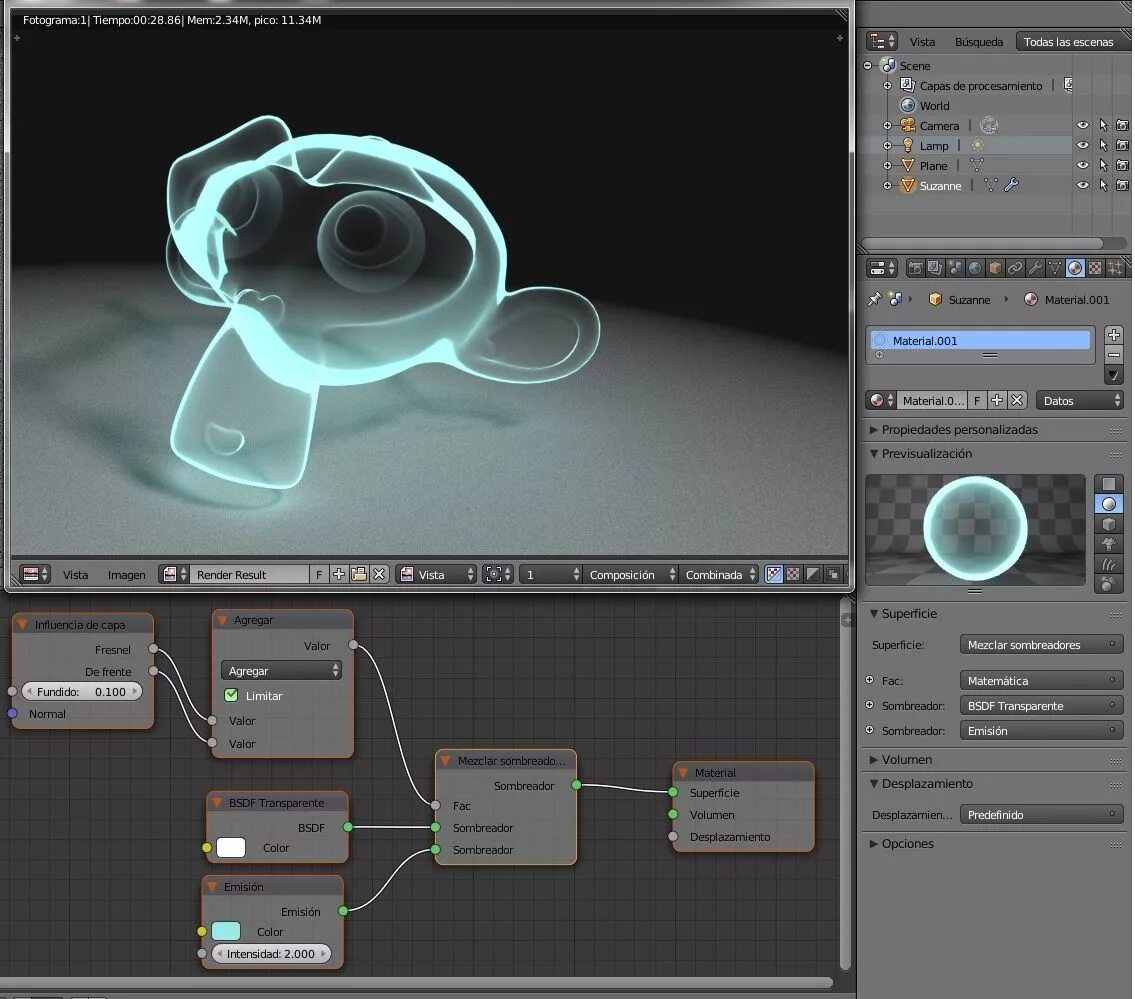Collapse Scene in outliner tree
The image size is (1135, 999).
[x=868, y=65]
